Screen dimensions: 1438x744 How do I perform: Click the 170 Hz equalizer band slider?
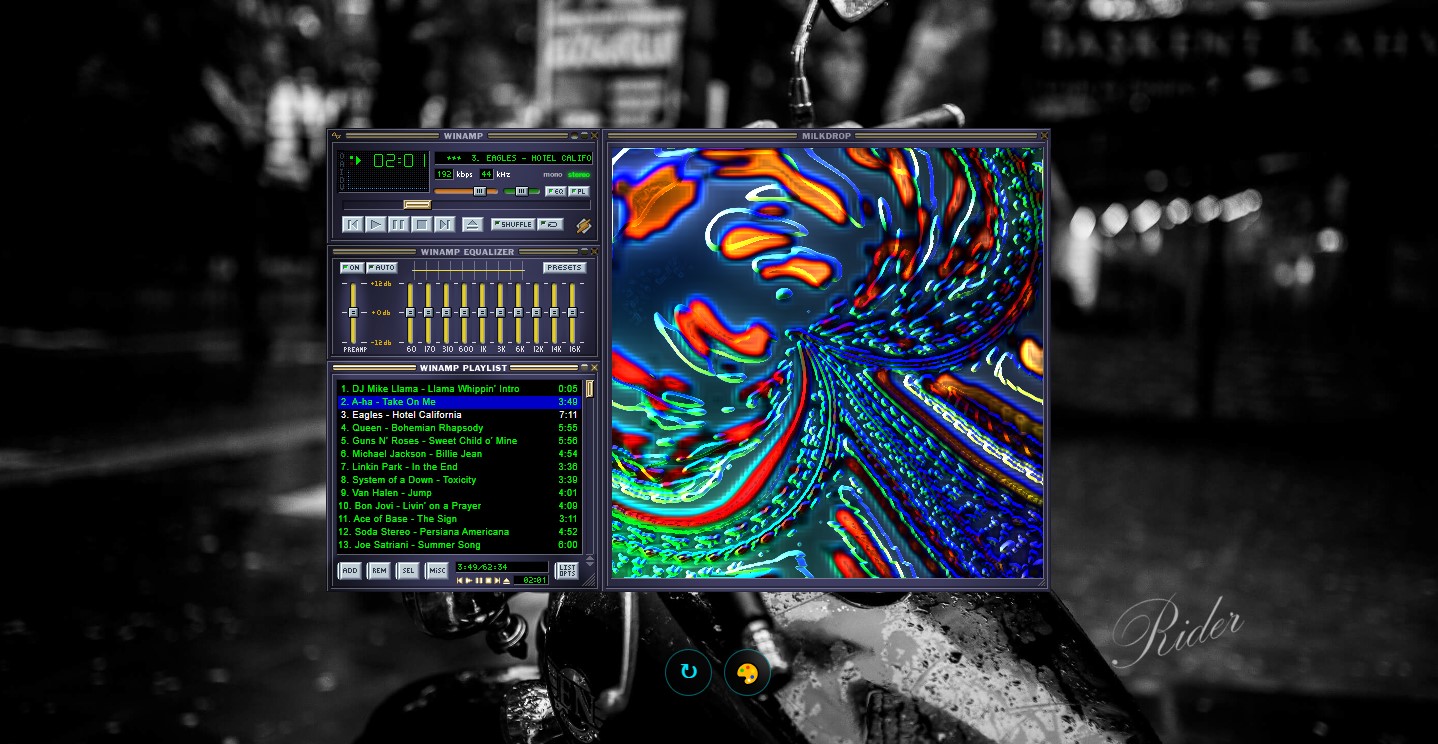pos(429,313)
